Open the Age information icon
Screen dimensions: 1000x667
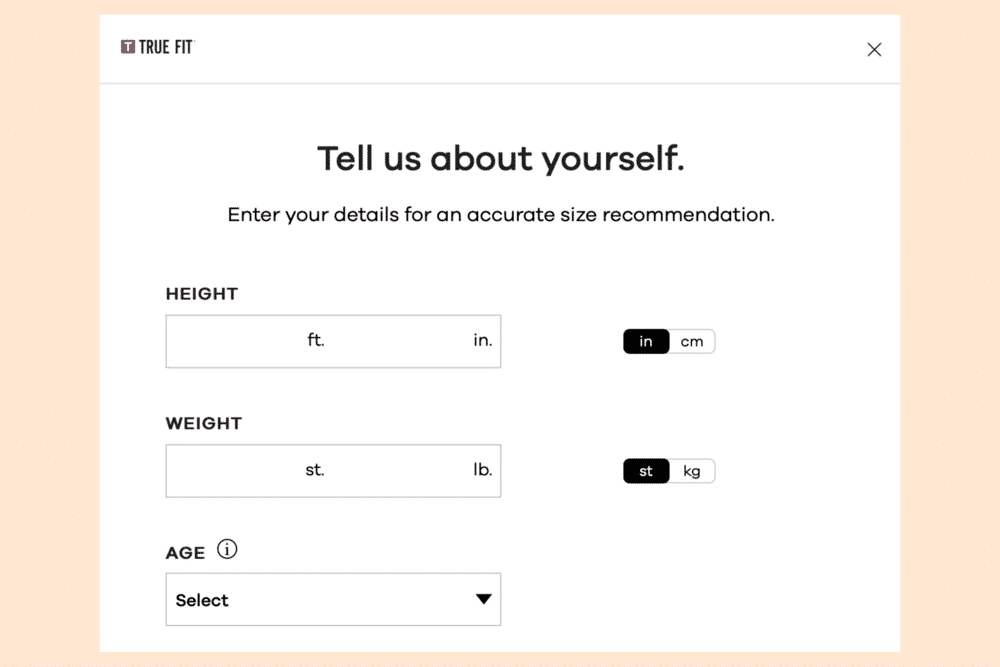tap(228, 550)
